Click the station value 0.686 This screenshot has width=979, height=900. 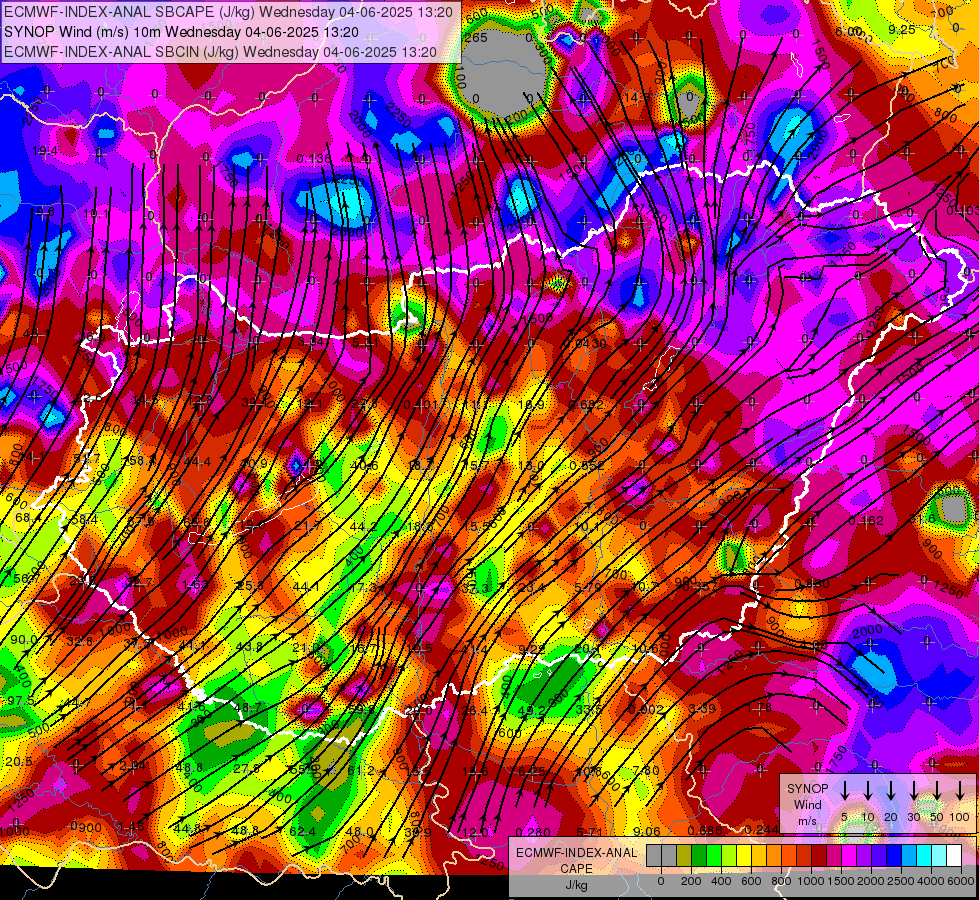(705, 830)
